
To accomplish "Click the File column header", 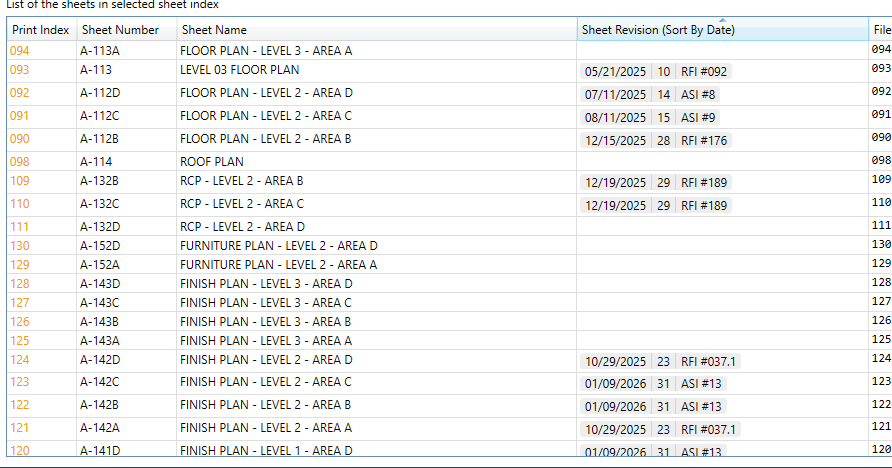I will point(881,30).
